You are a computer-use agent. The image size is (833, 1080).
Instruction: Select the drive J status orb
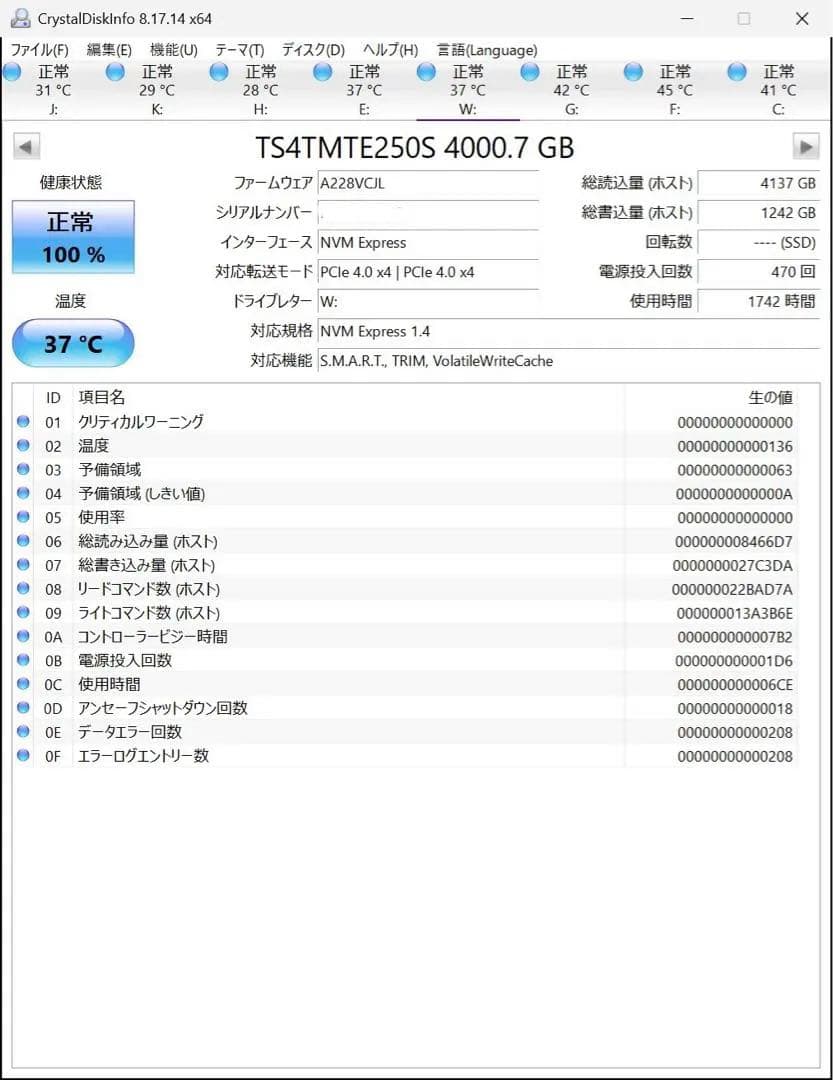coord(12,71)
